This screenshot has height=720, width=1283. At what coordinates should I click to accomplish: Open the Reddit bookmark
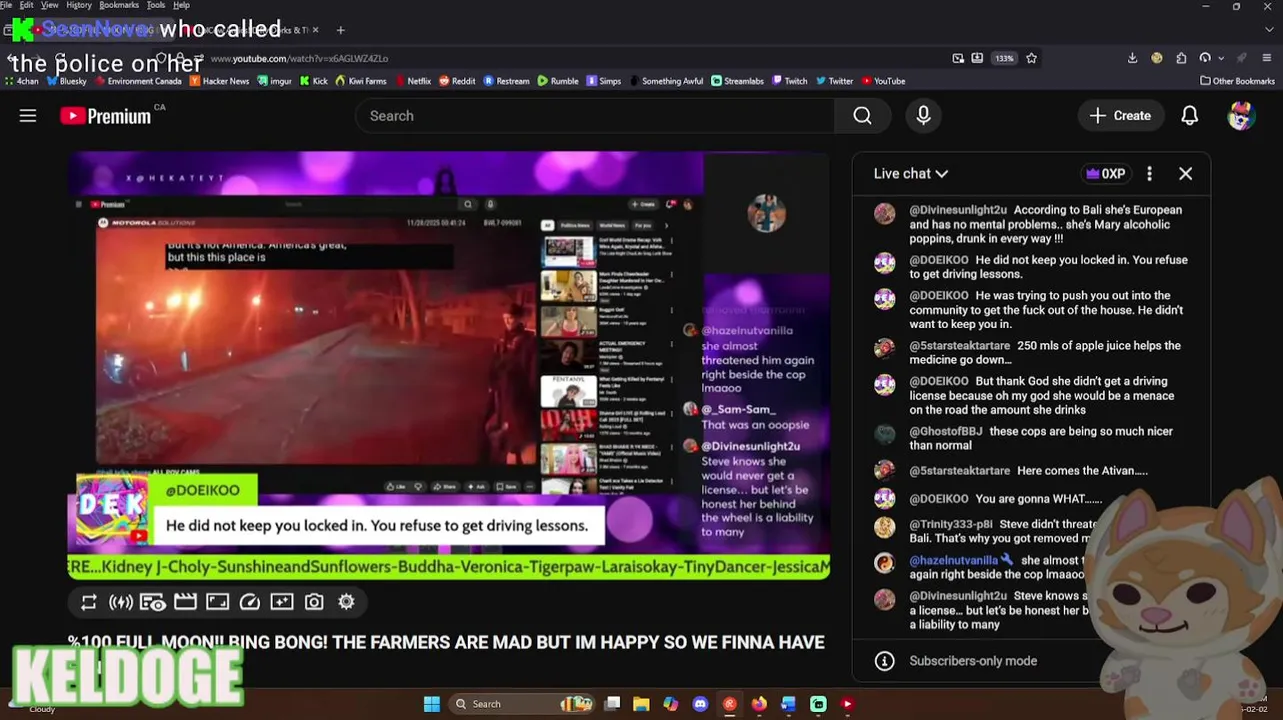pyautogui.click(x=457, y=81)
